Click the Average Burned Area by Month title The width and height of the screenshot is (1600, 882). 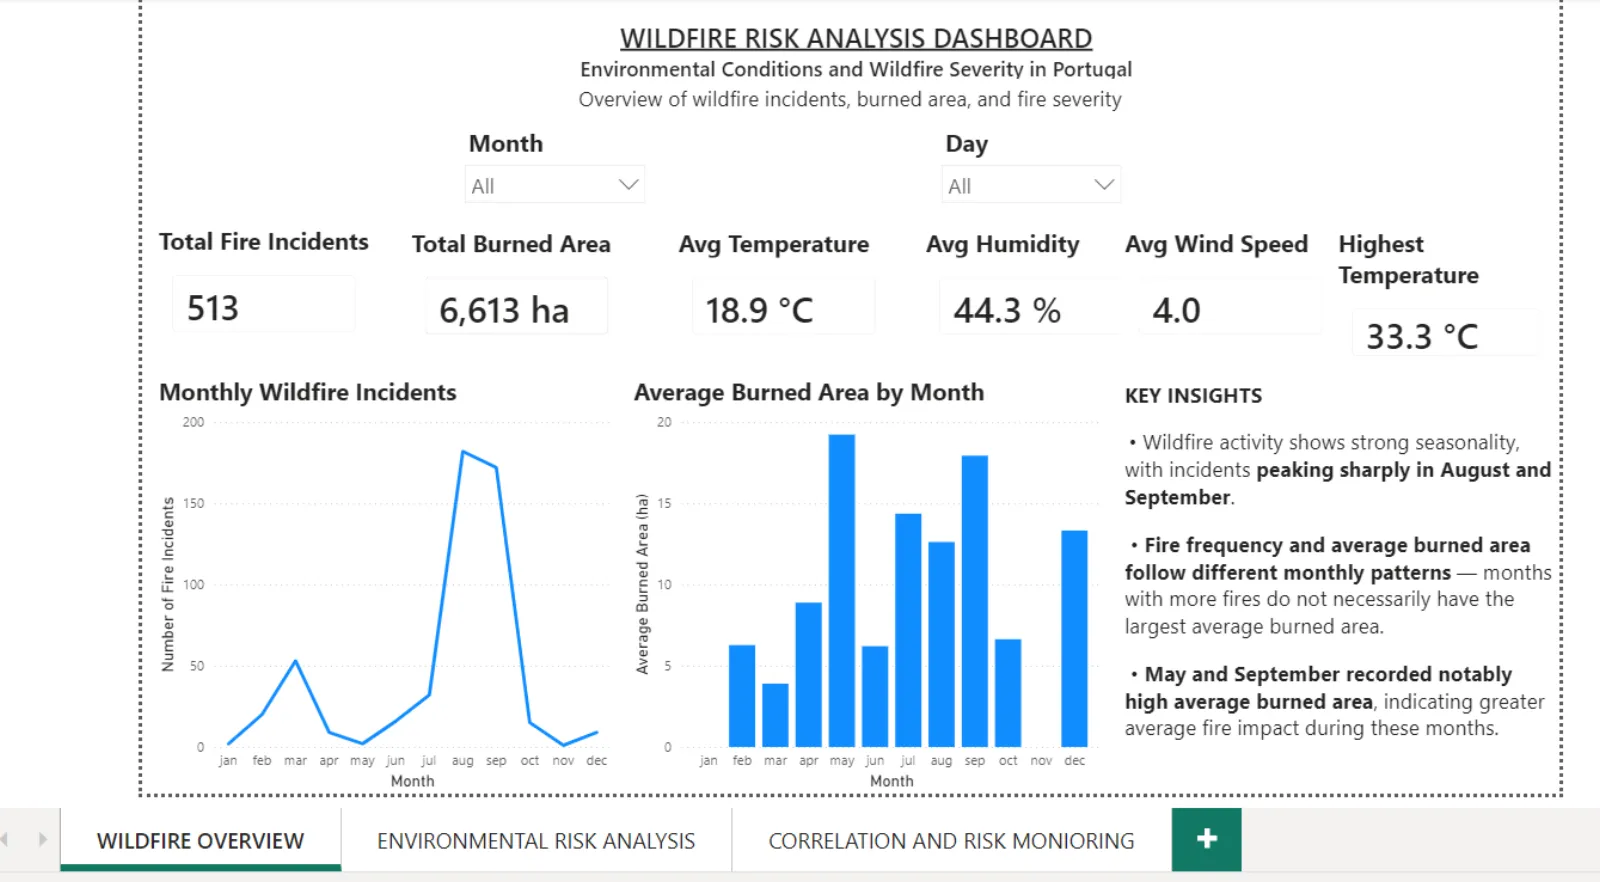click(x=809, y=392)
